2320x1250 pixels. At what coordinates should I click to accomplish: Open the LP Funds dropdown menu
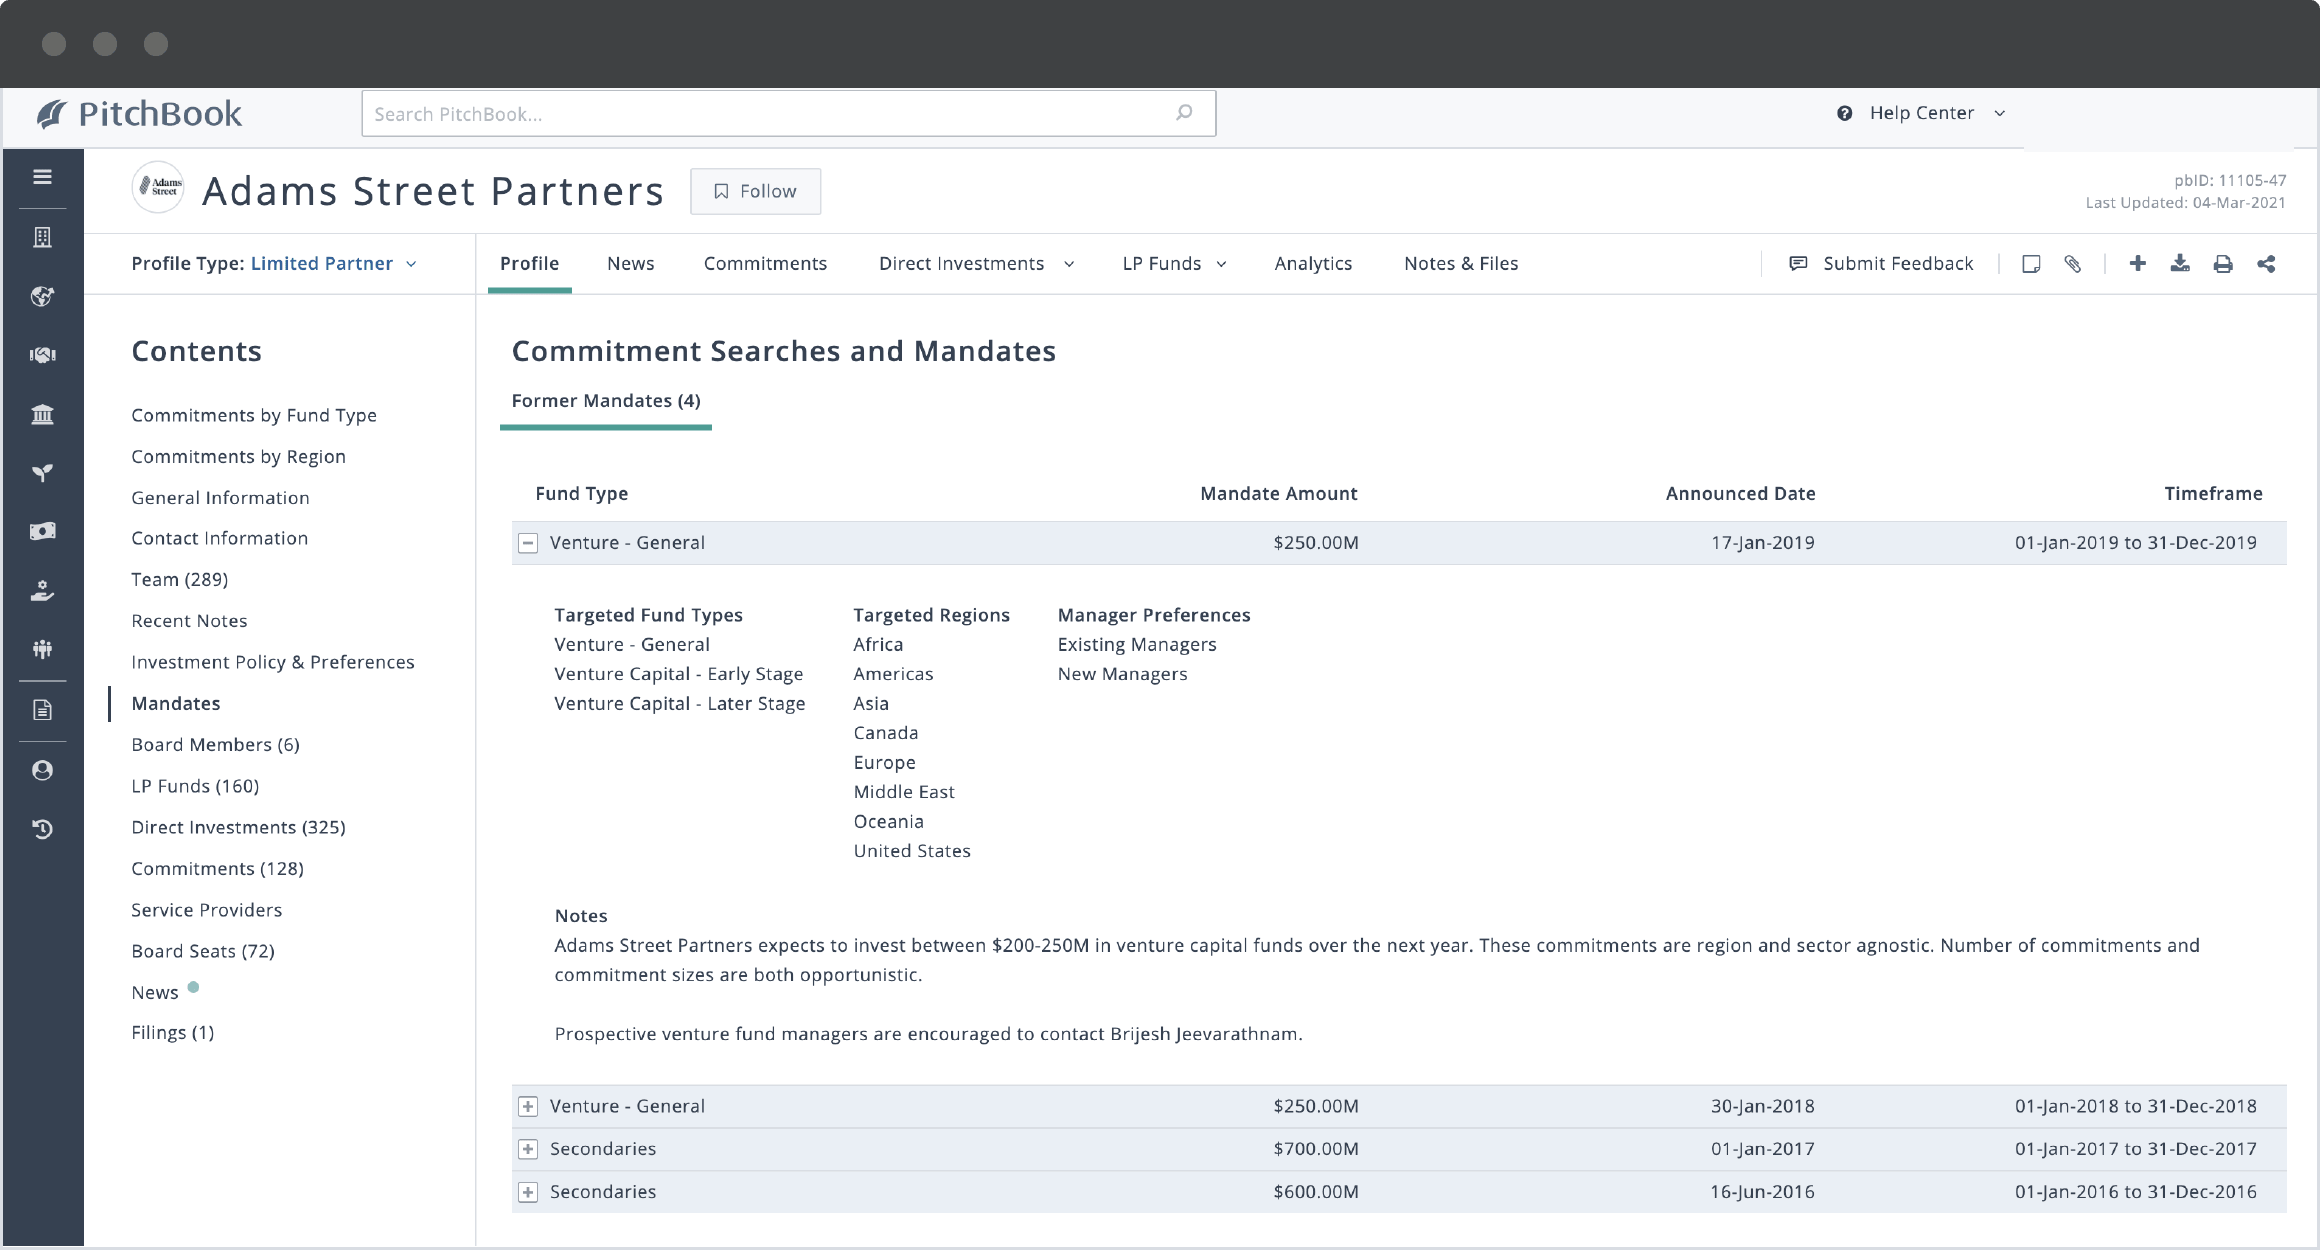point(1173,263)
